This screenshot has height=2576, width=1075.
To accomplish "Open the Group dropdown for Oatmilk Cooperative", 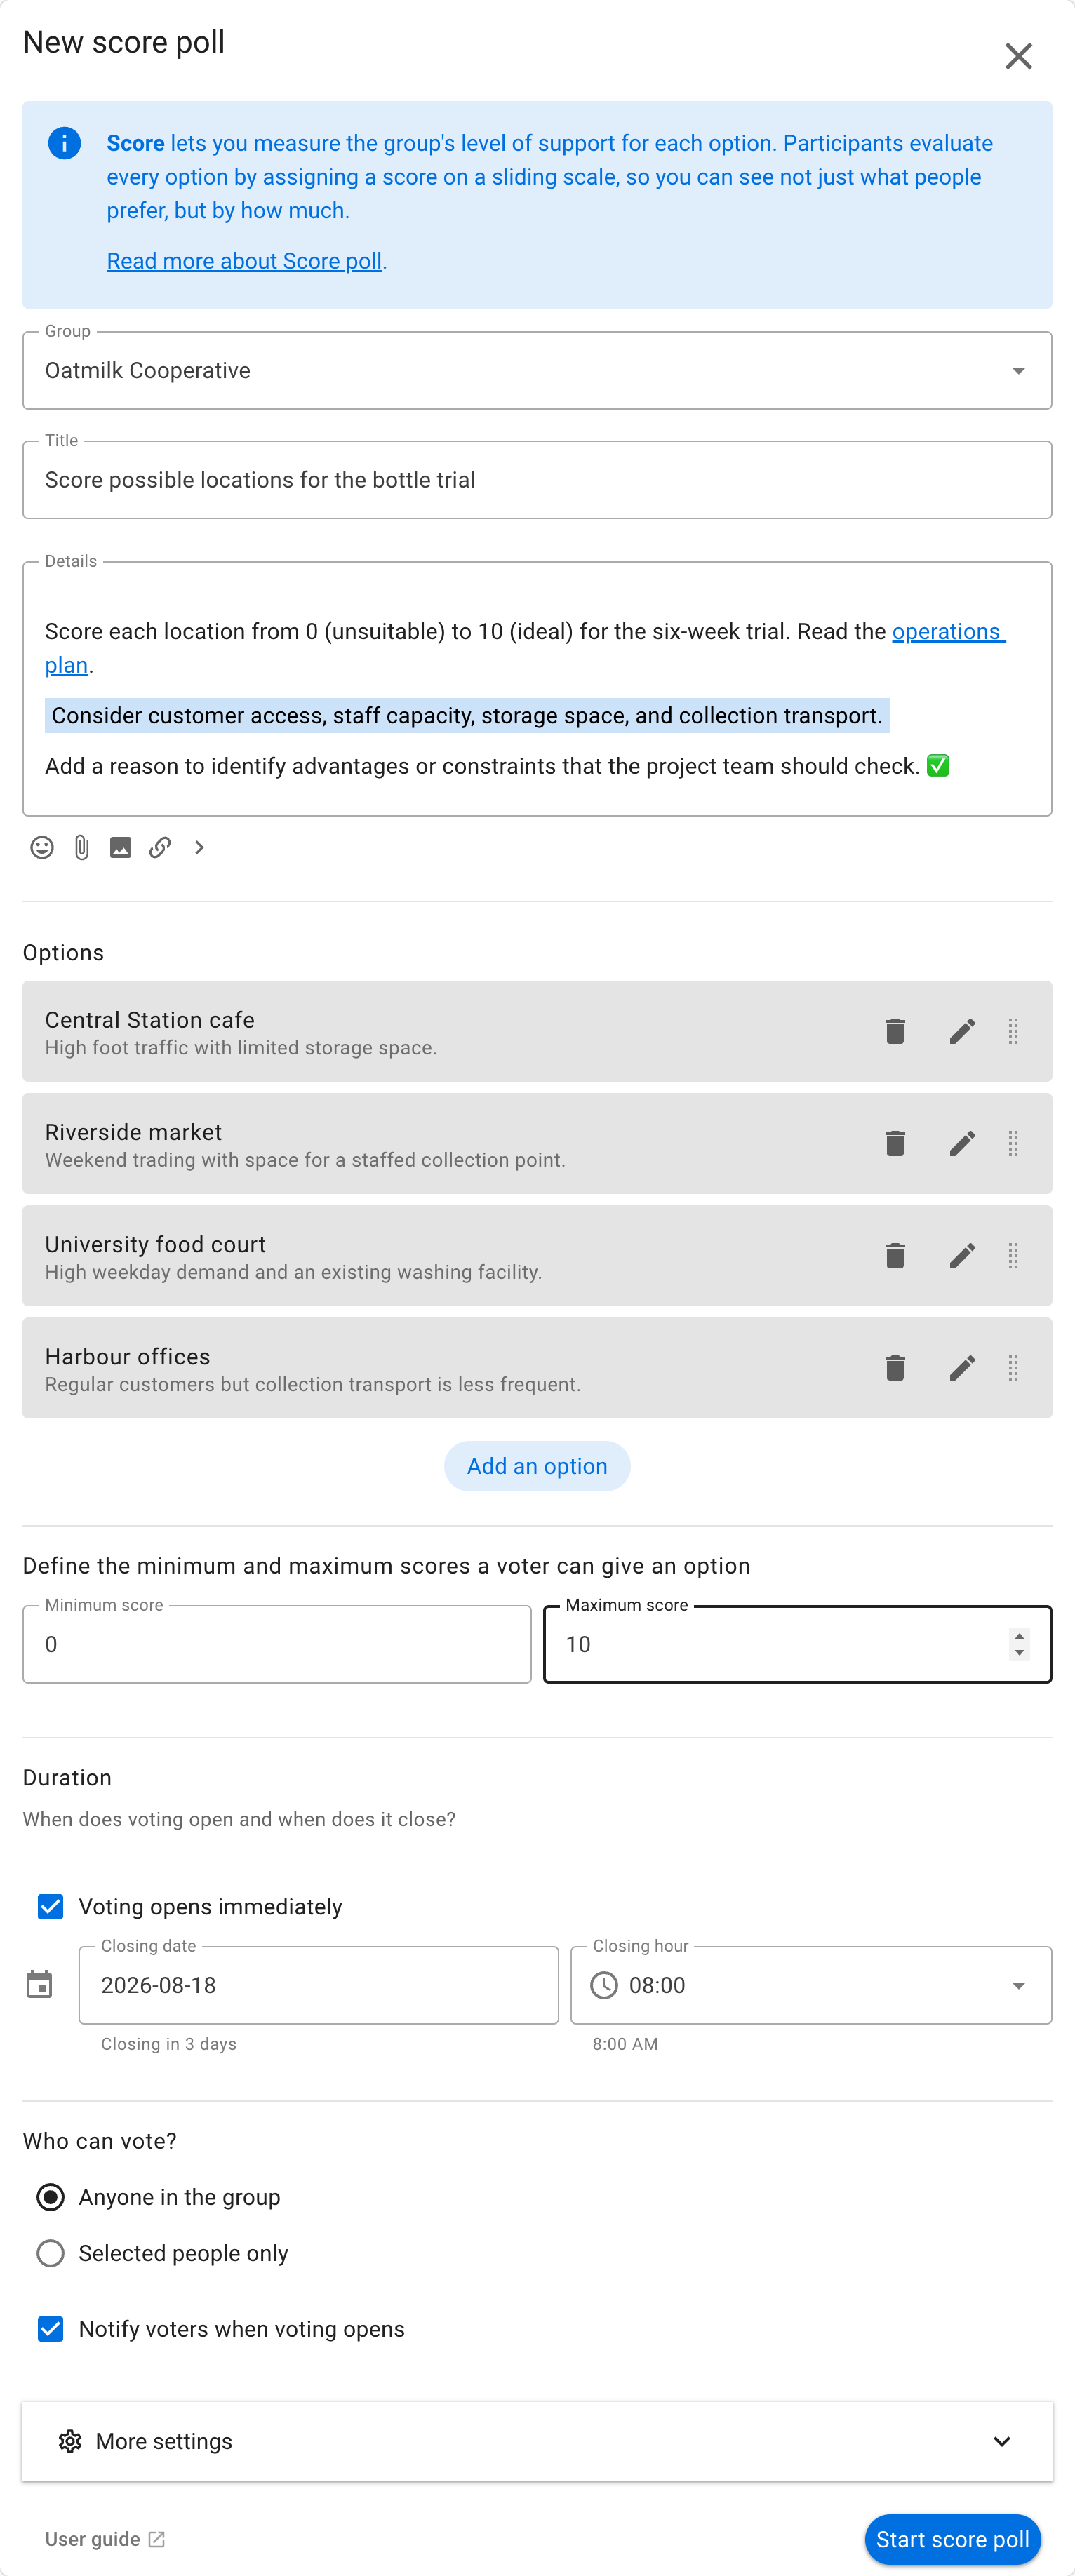I will [x=537, y=370].
